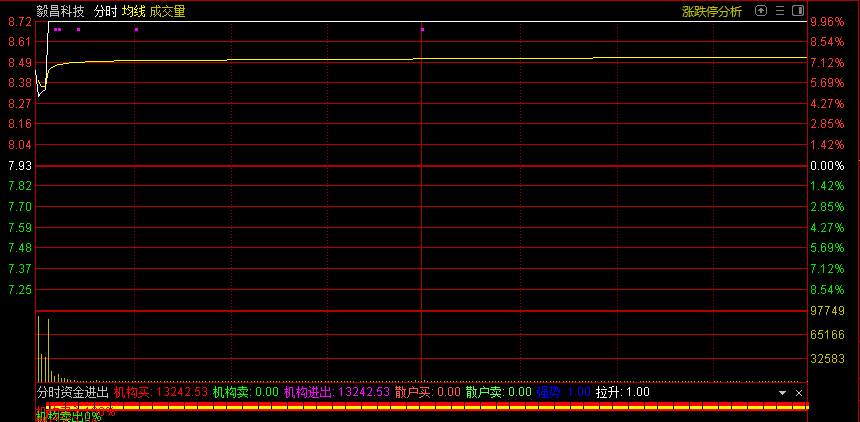Click the 毅昌科技 stock name
This screenshot has height=422, width=860.
pyautogui.click(x=60, y=12)
